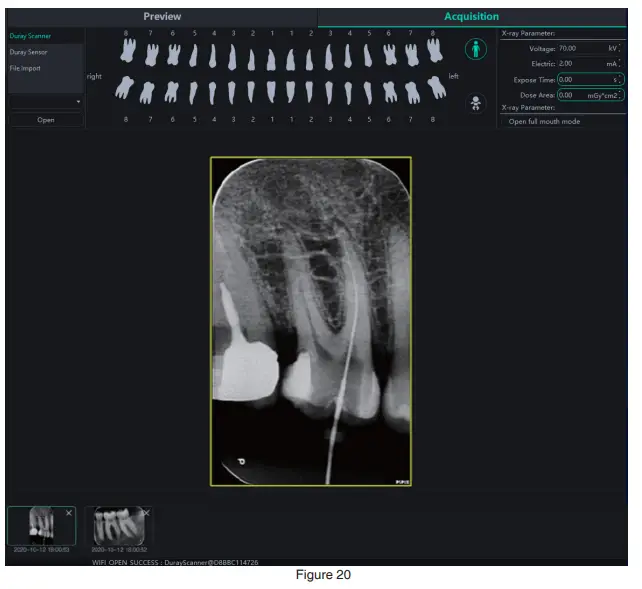
Task: Click the Expose Time input field
Action: coord(590,79)
